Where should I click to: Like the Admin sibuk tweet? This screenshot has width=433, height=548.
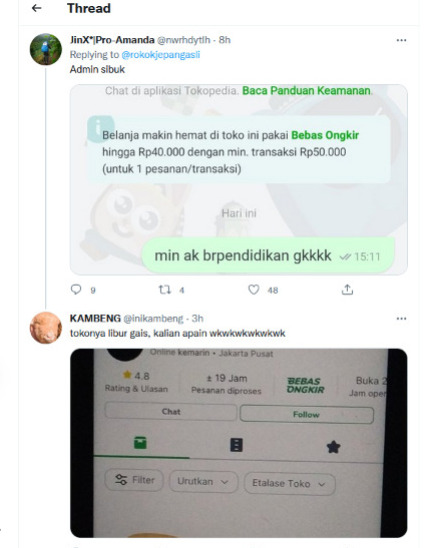254,289
